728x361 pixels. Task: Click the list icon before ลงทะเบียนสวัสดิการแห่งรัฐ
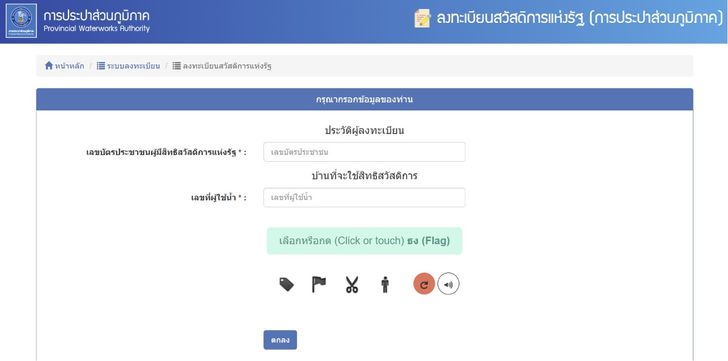[176, 66]
